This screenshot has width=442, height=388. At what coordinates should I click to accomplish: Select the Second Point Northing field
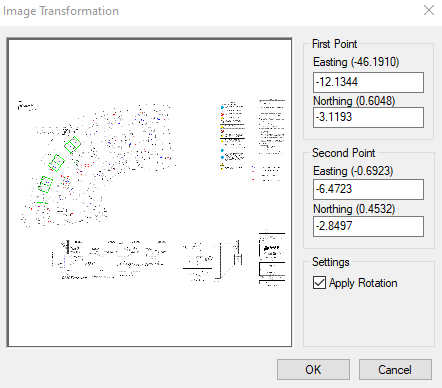click(368, 226)
